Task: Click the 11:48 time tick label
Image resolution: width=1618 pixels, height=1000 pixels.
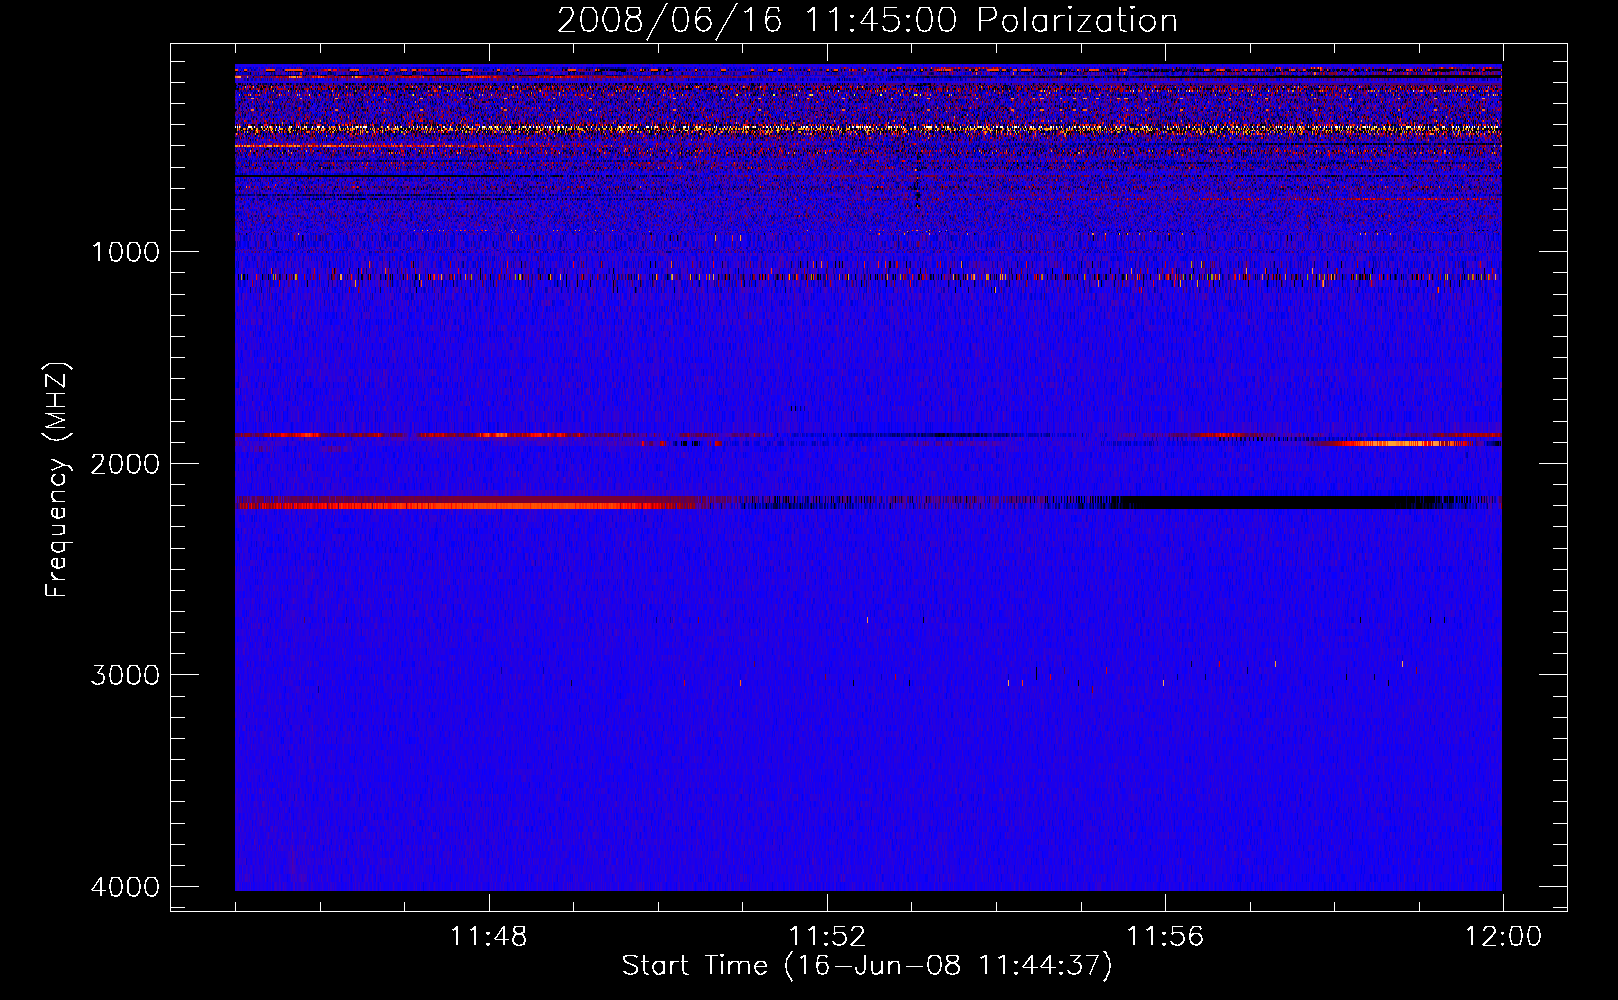Action: [489, 937]
